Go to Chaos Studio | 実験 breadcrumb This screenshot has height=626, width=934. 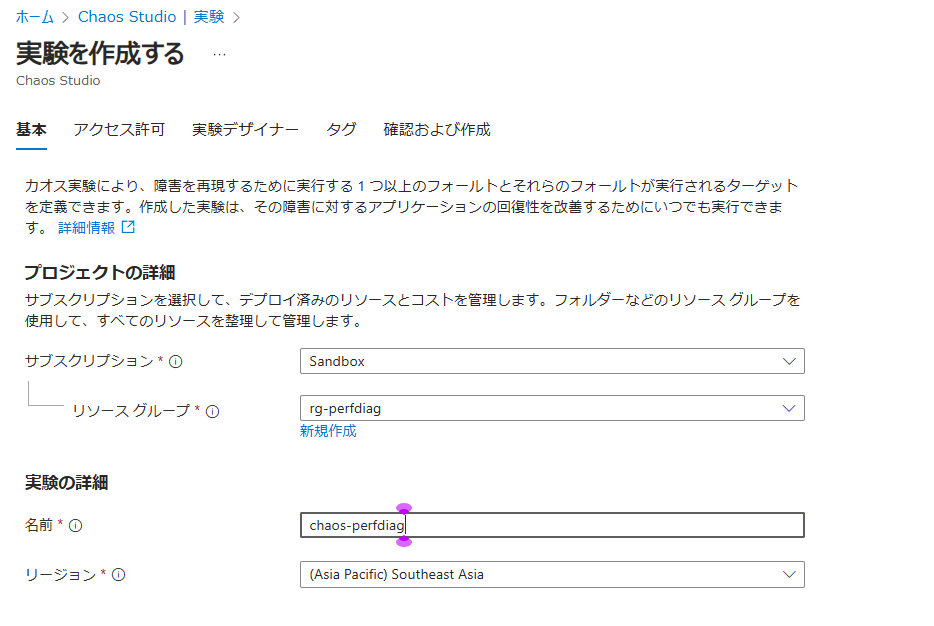(151, 17)
